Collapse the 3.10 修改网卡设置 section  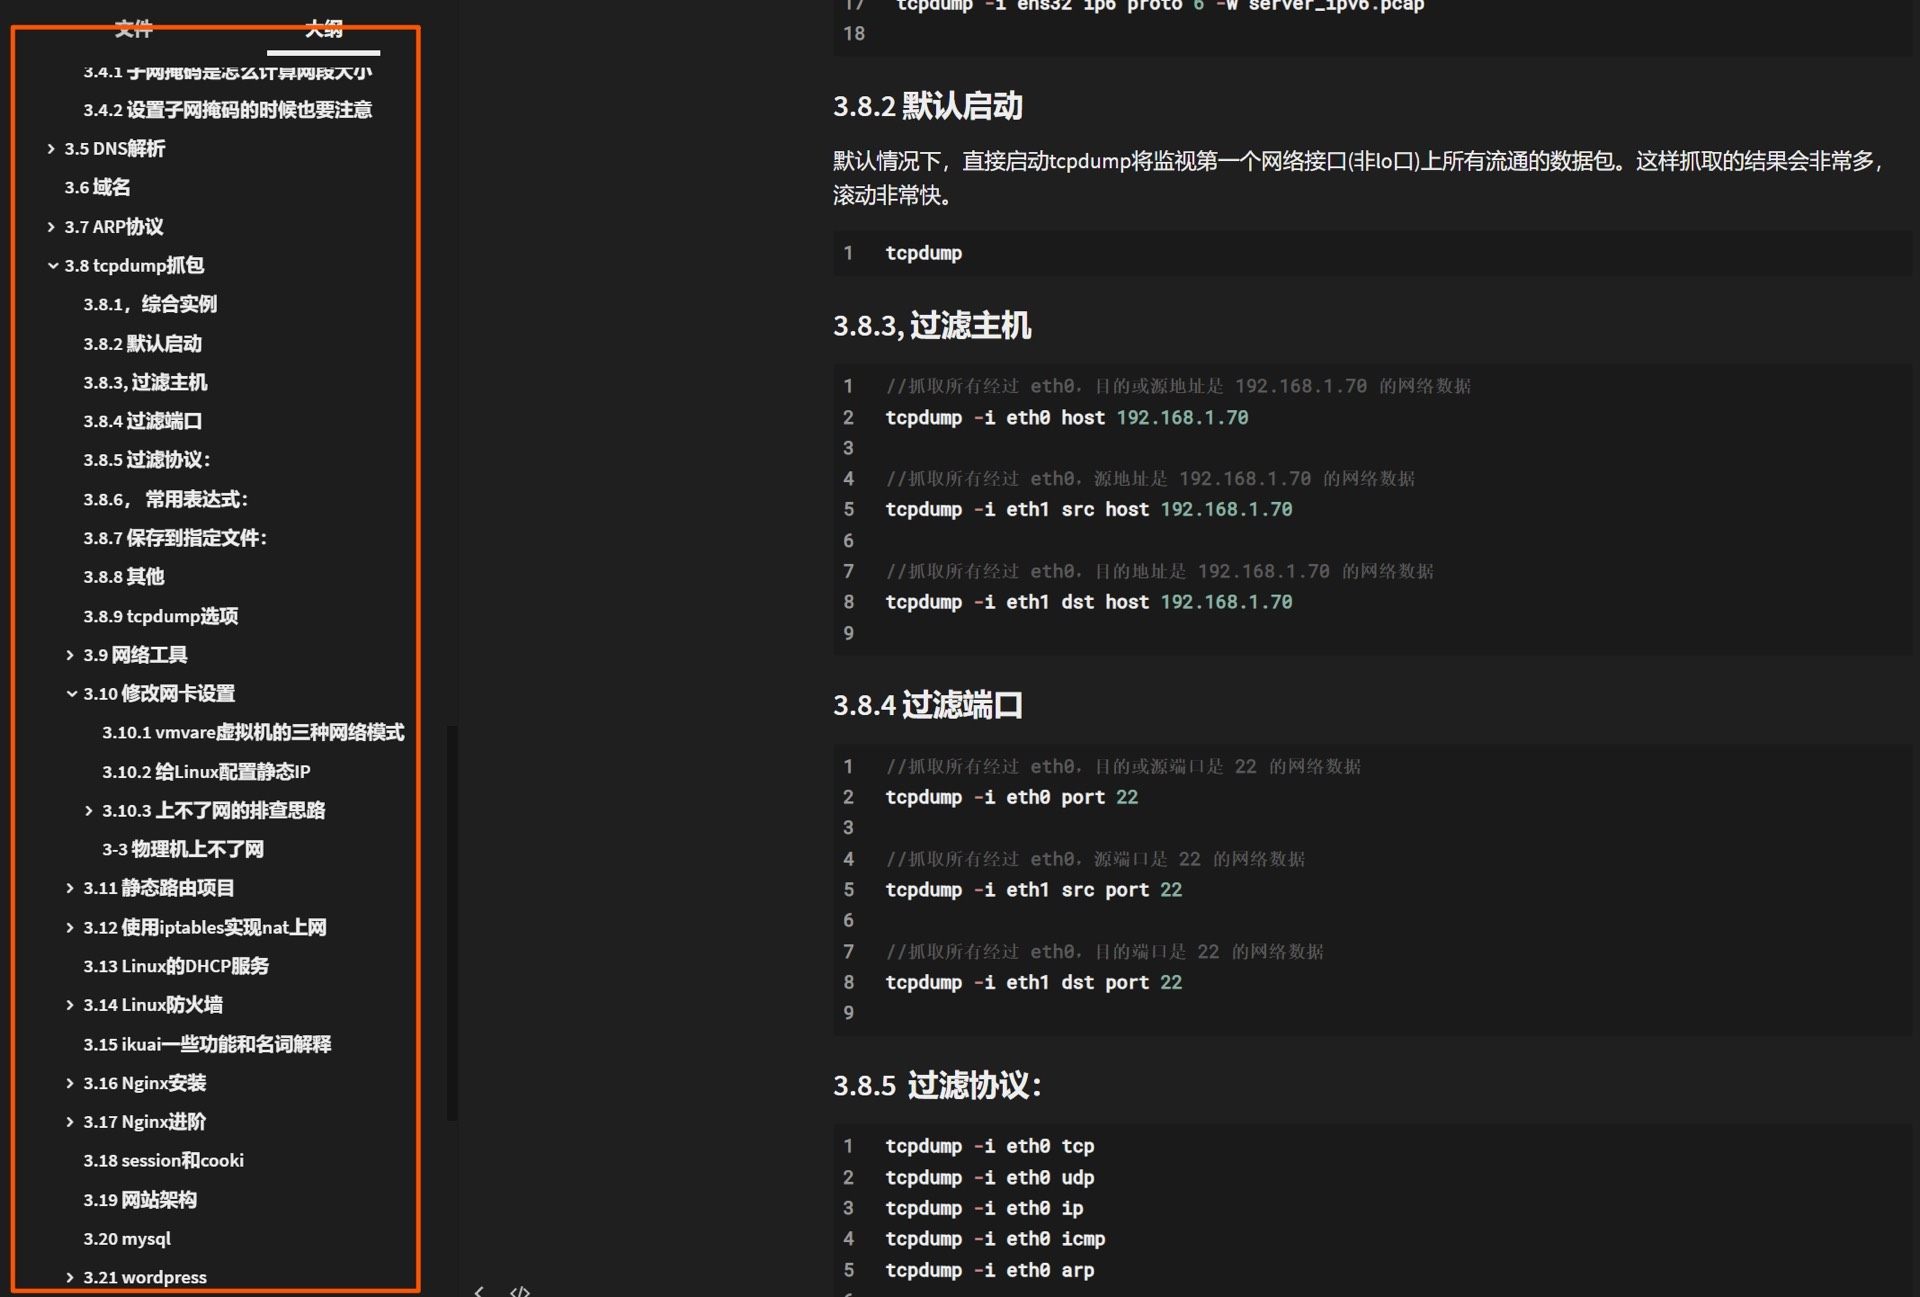click(71, 694)
